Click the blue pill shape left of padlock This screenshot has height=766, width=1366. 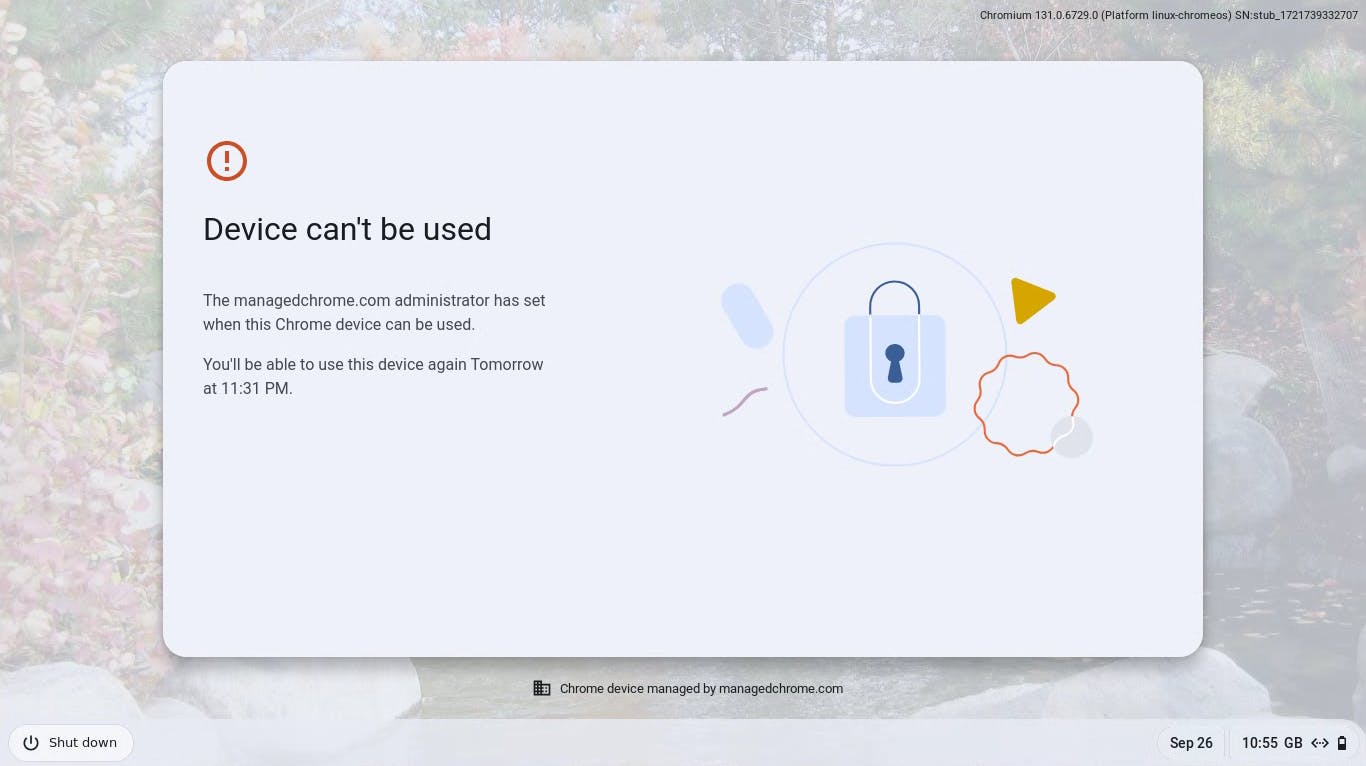click(x=747, y=316)
